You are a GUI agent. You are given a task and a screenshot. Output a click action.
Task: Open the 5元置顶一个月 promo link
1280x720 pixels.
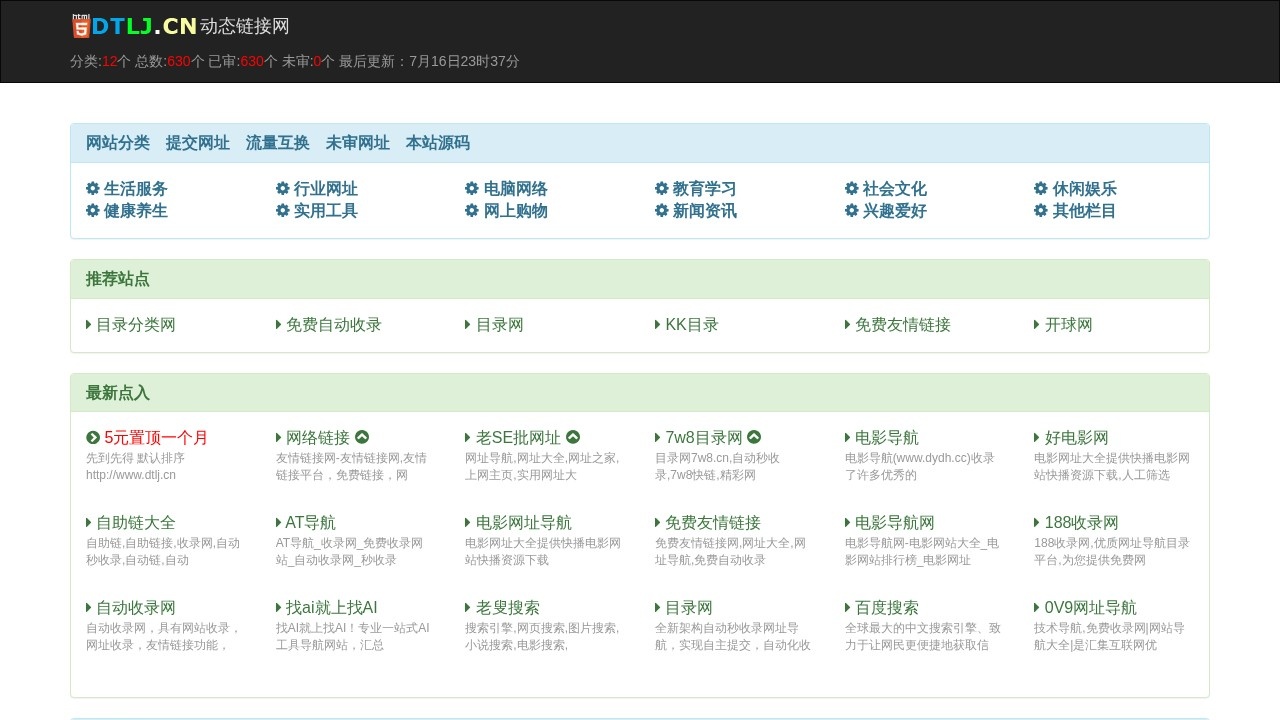tap(156, 437)
